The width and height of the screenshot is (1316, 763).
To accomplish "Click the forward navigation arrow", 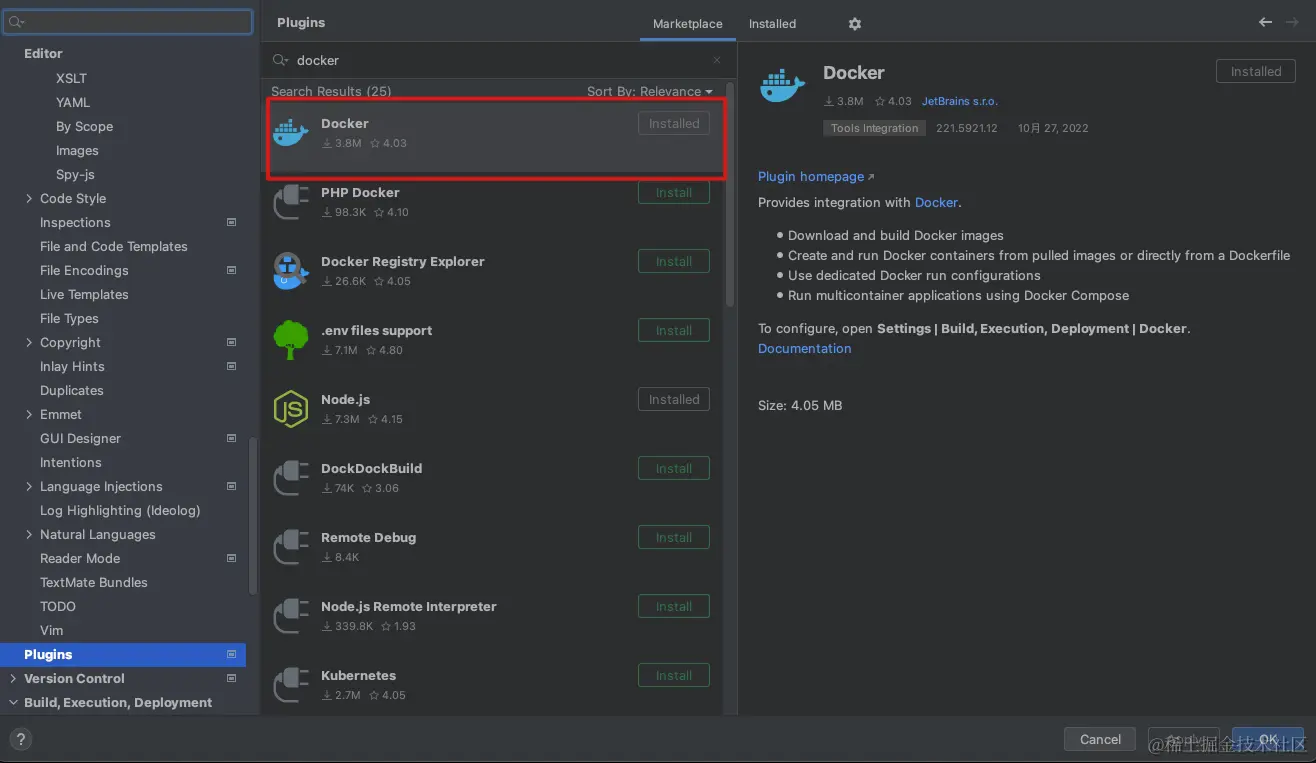I will click(1293, 22).
